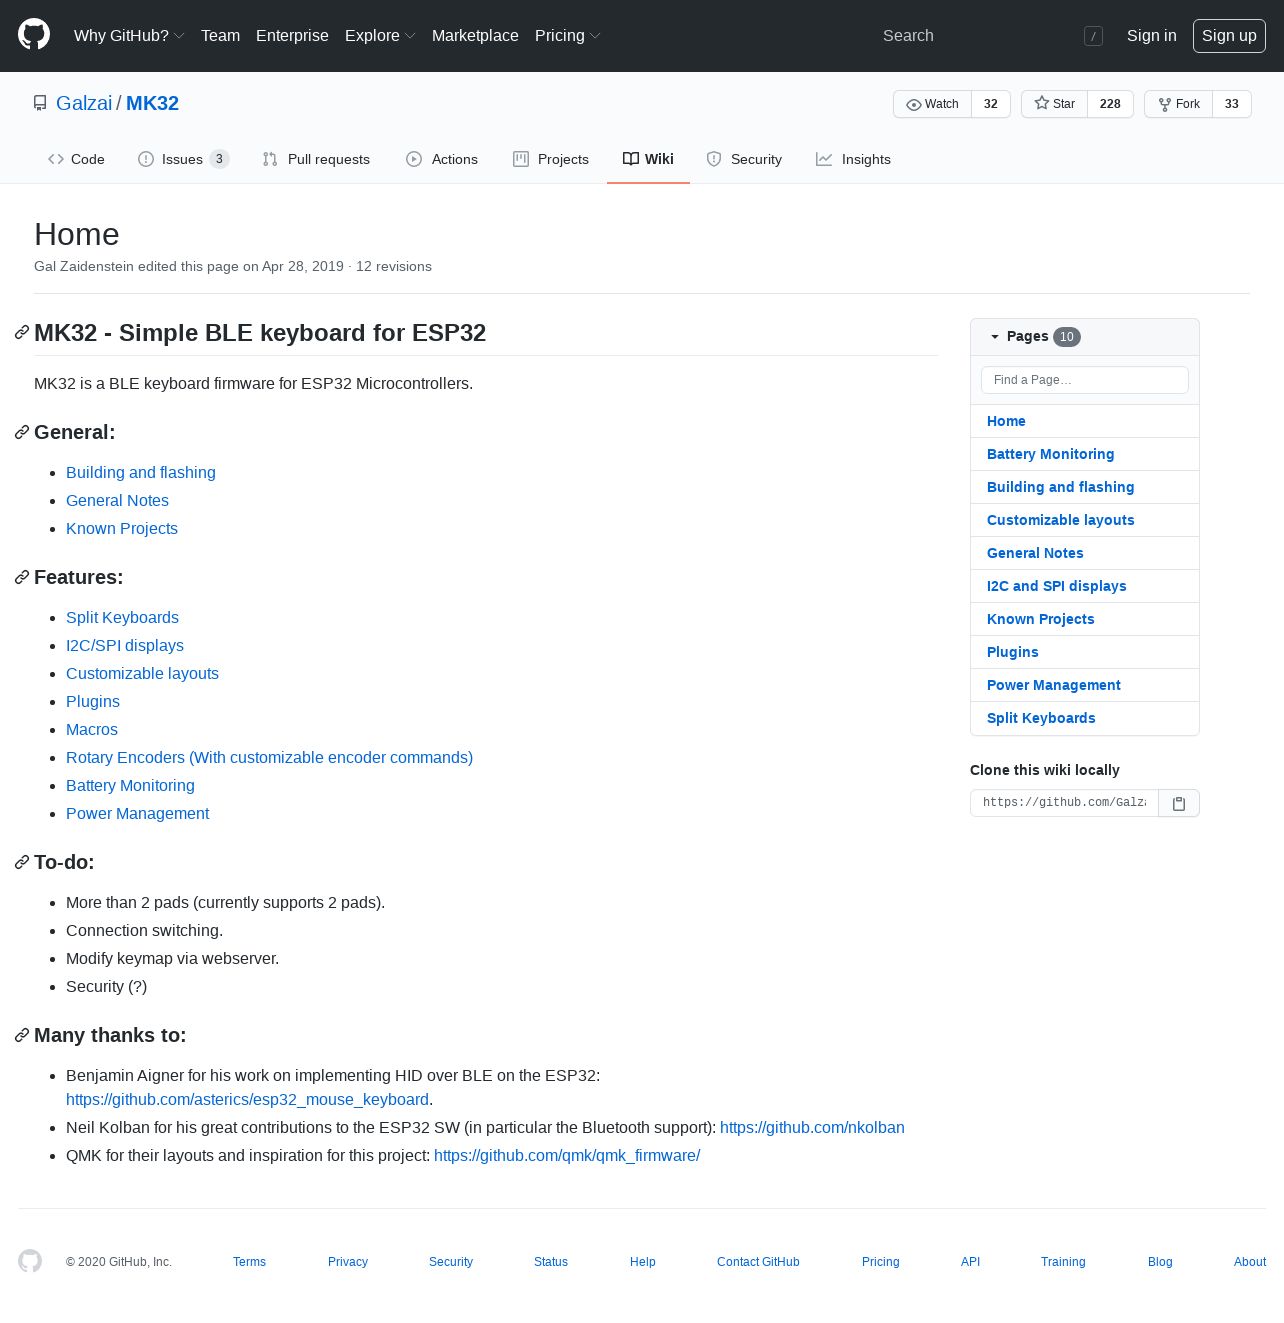The image size is (1284, 1323).
Task: Go to the Projects tab
Action: coord(551,159)
